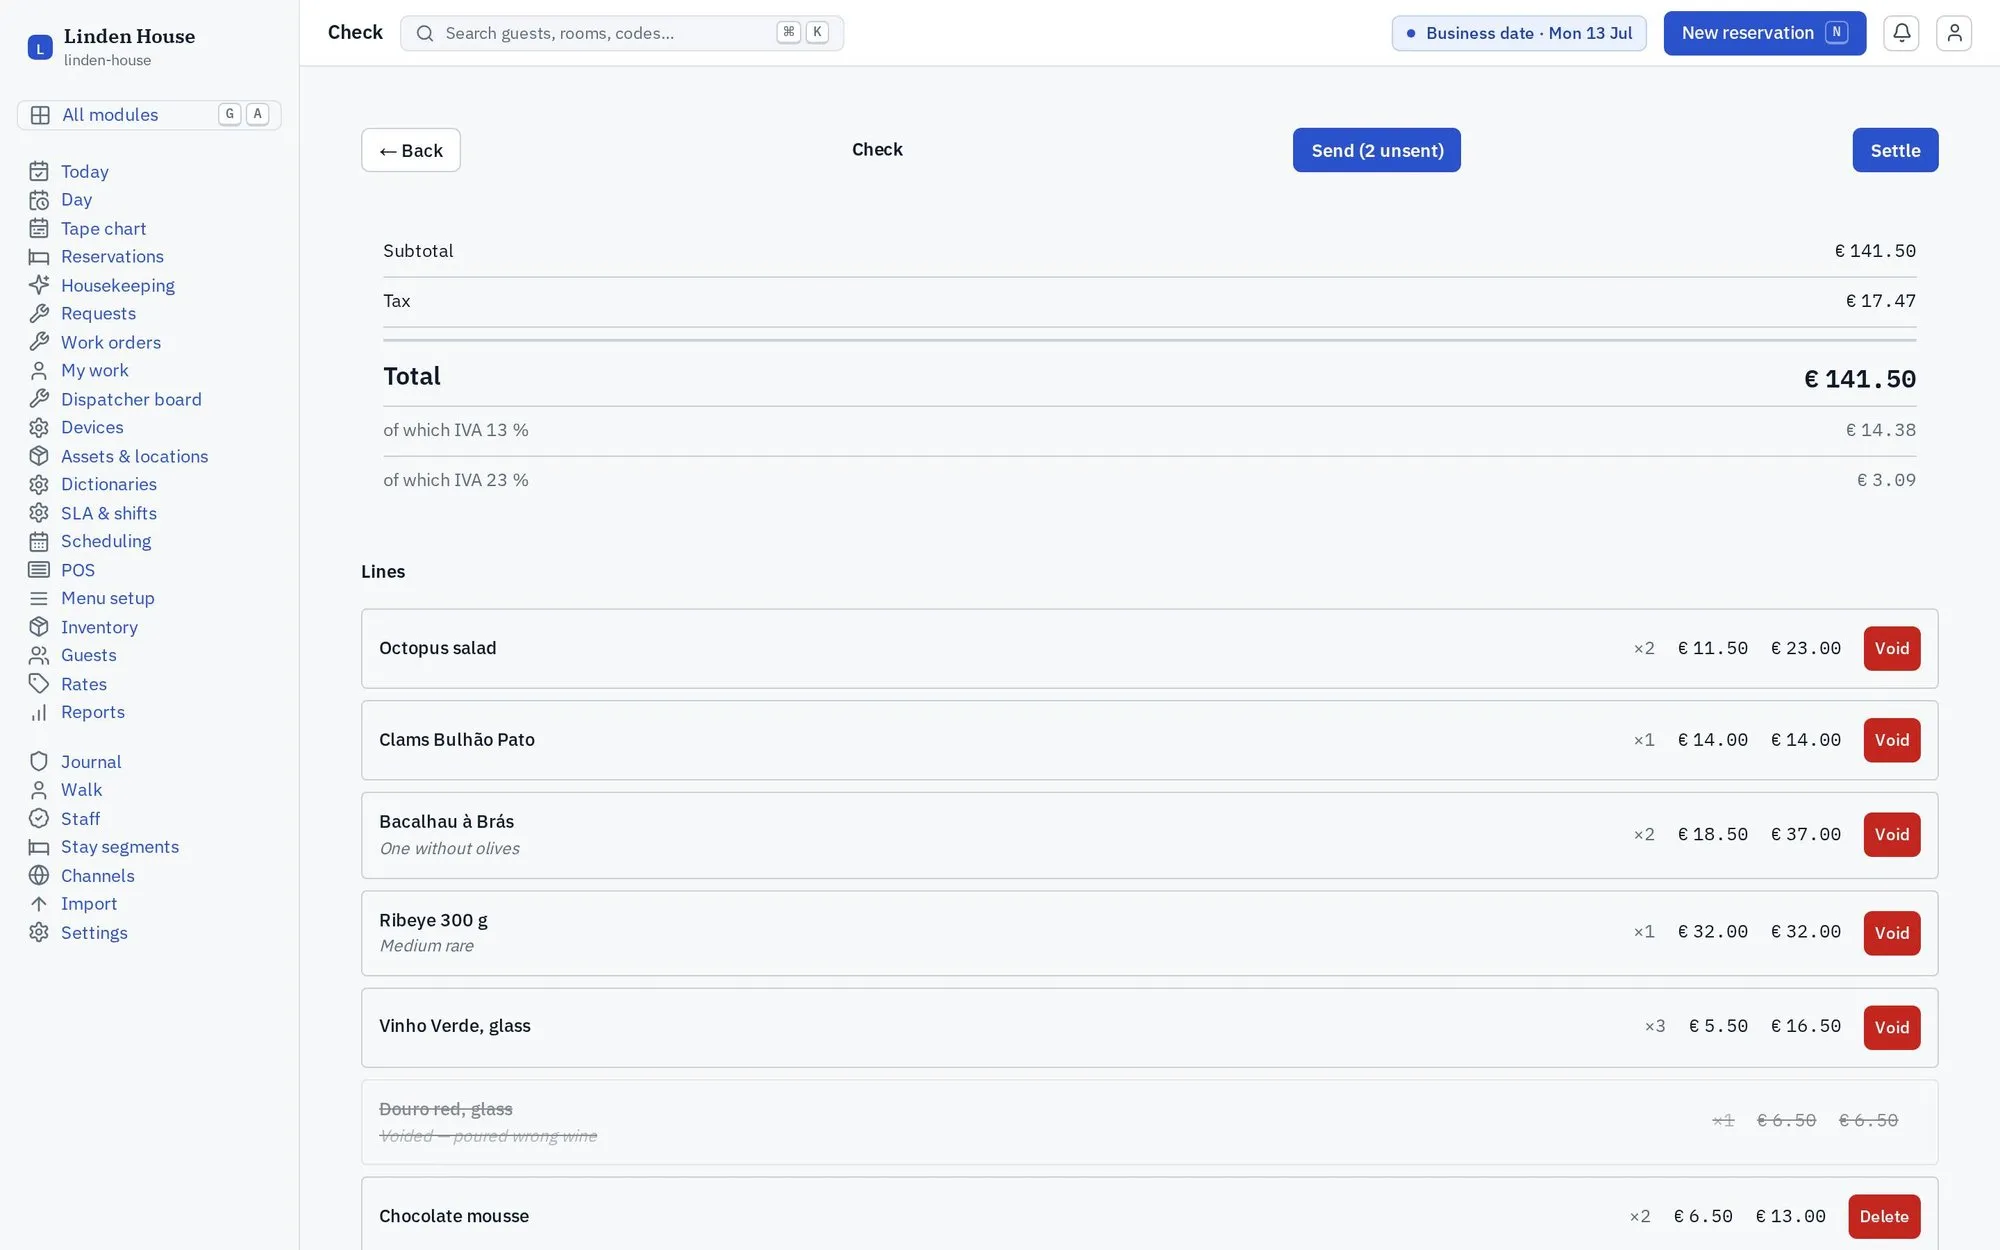The image size is (2000, 1250).
Task: Go back with the Back button
Action: pyautogui.click(x=411, y=150)
